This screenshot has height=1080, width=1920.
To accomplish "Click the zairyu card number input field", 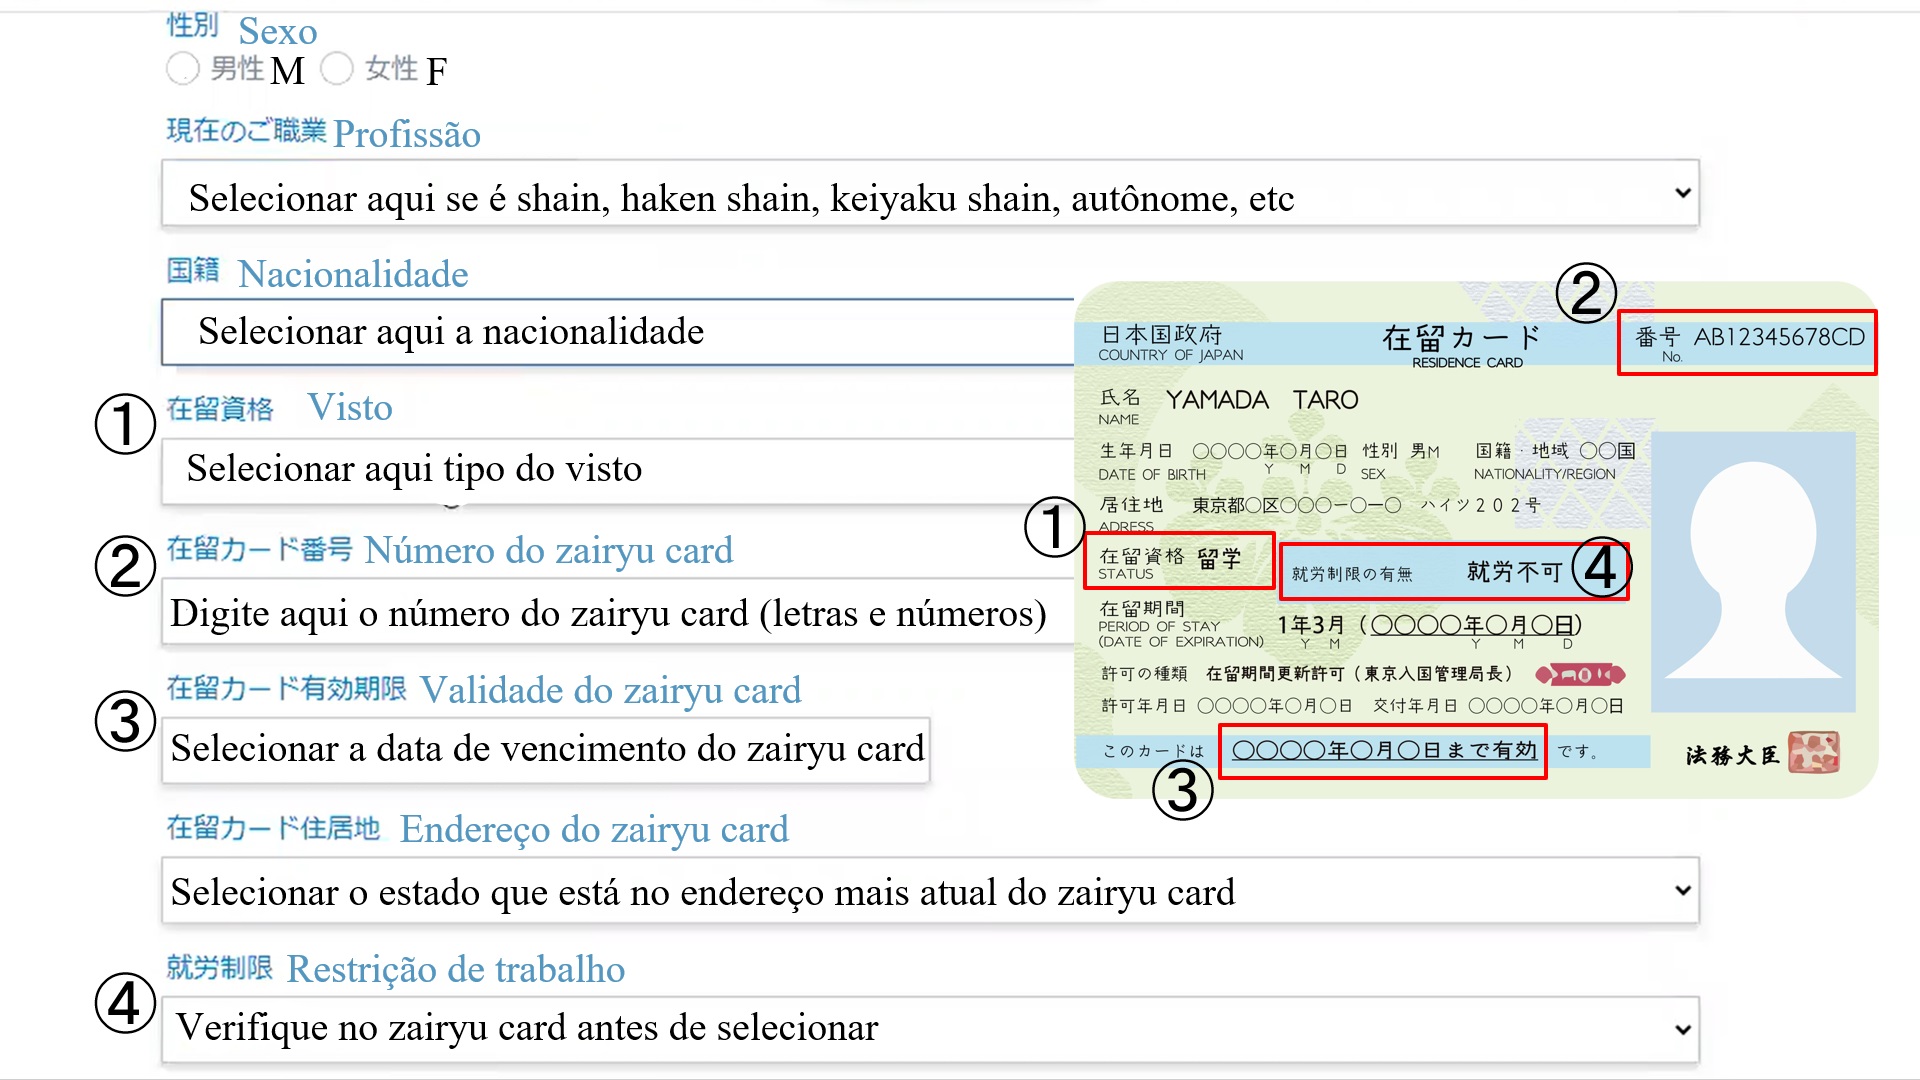I will point(617,613).
